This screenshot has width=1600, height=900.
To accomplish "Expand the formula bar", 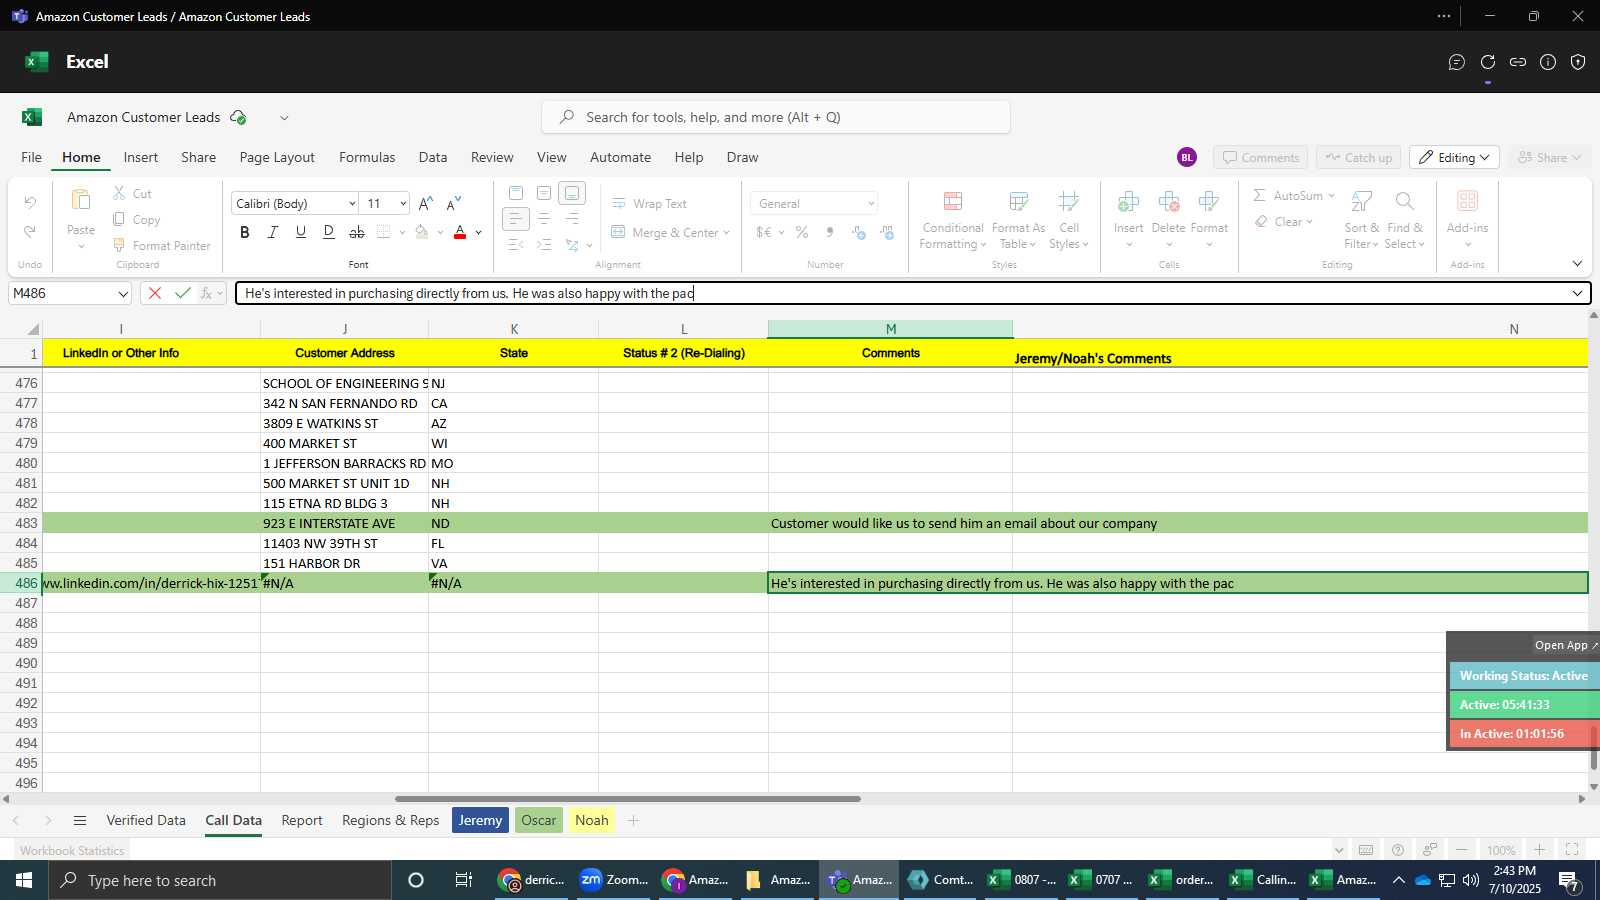I will click(1577, 293).
